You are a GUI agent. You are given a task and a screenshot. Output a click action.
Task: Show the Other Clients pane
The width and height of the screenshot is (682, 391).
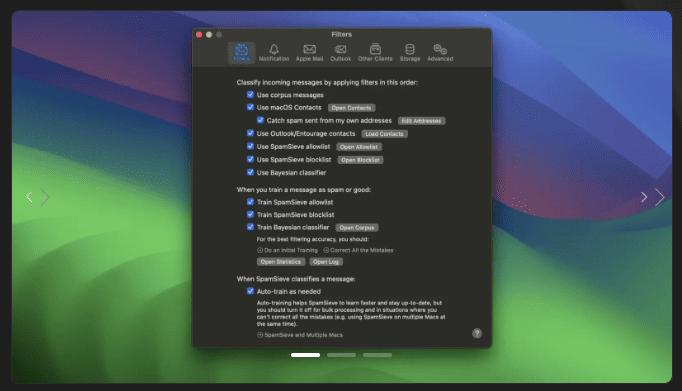pyautogui.click(x=375, y=53)
